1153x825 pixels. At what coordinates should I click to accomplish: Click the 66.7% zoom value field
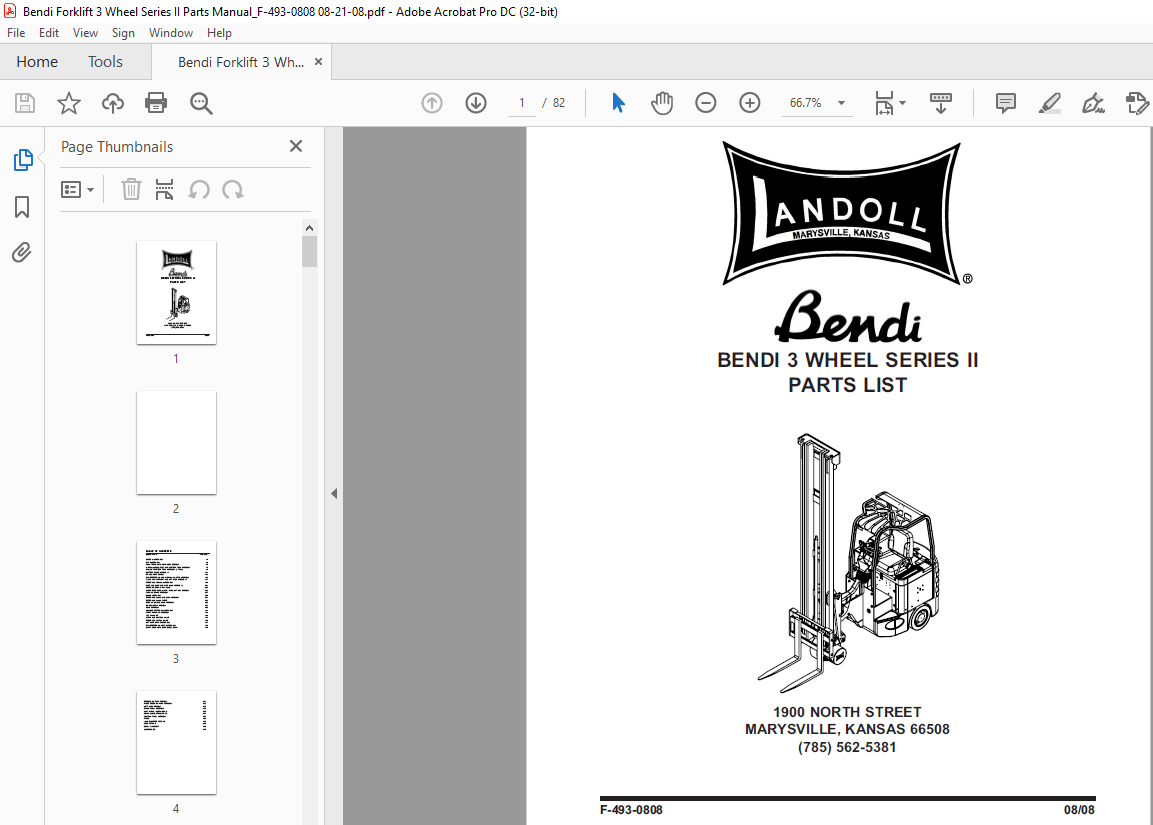(805, 103)
